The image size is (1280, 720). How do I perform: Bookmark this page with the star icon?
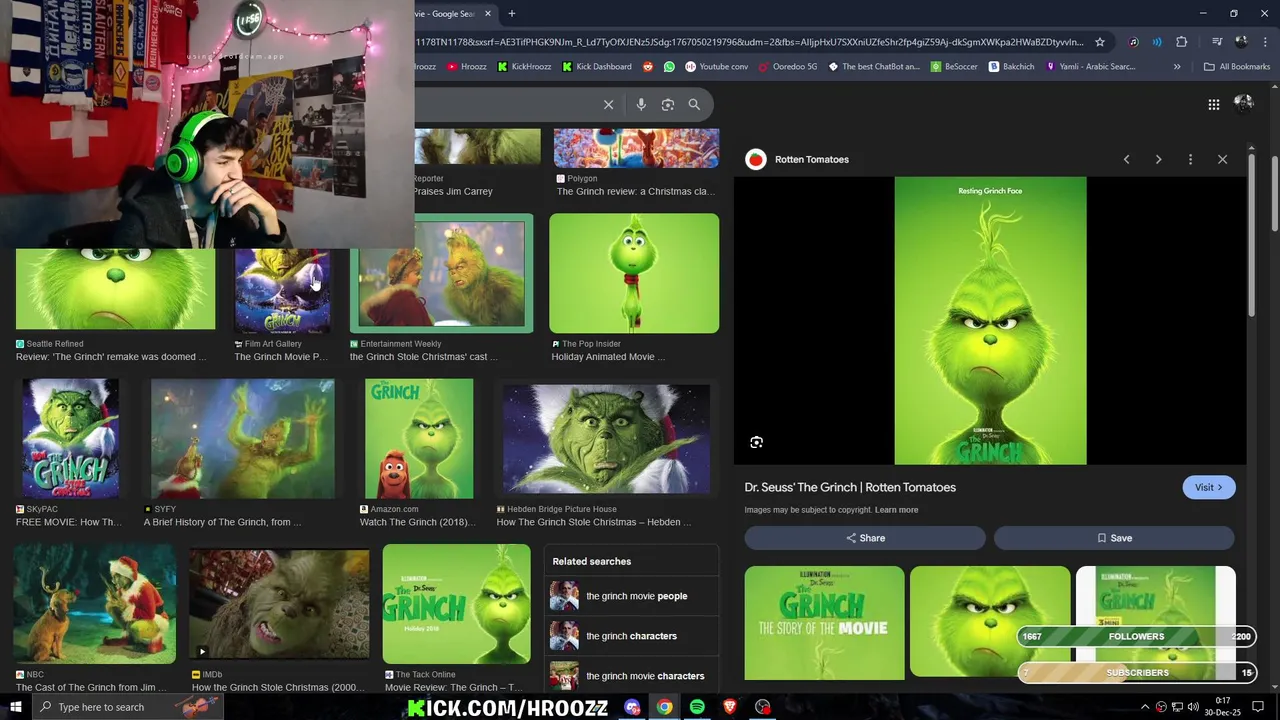click(x=1100, y=42)
